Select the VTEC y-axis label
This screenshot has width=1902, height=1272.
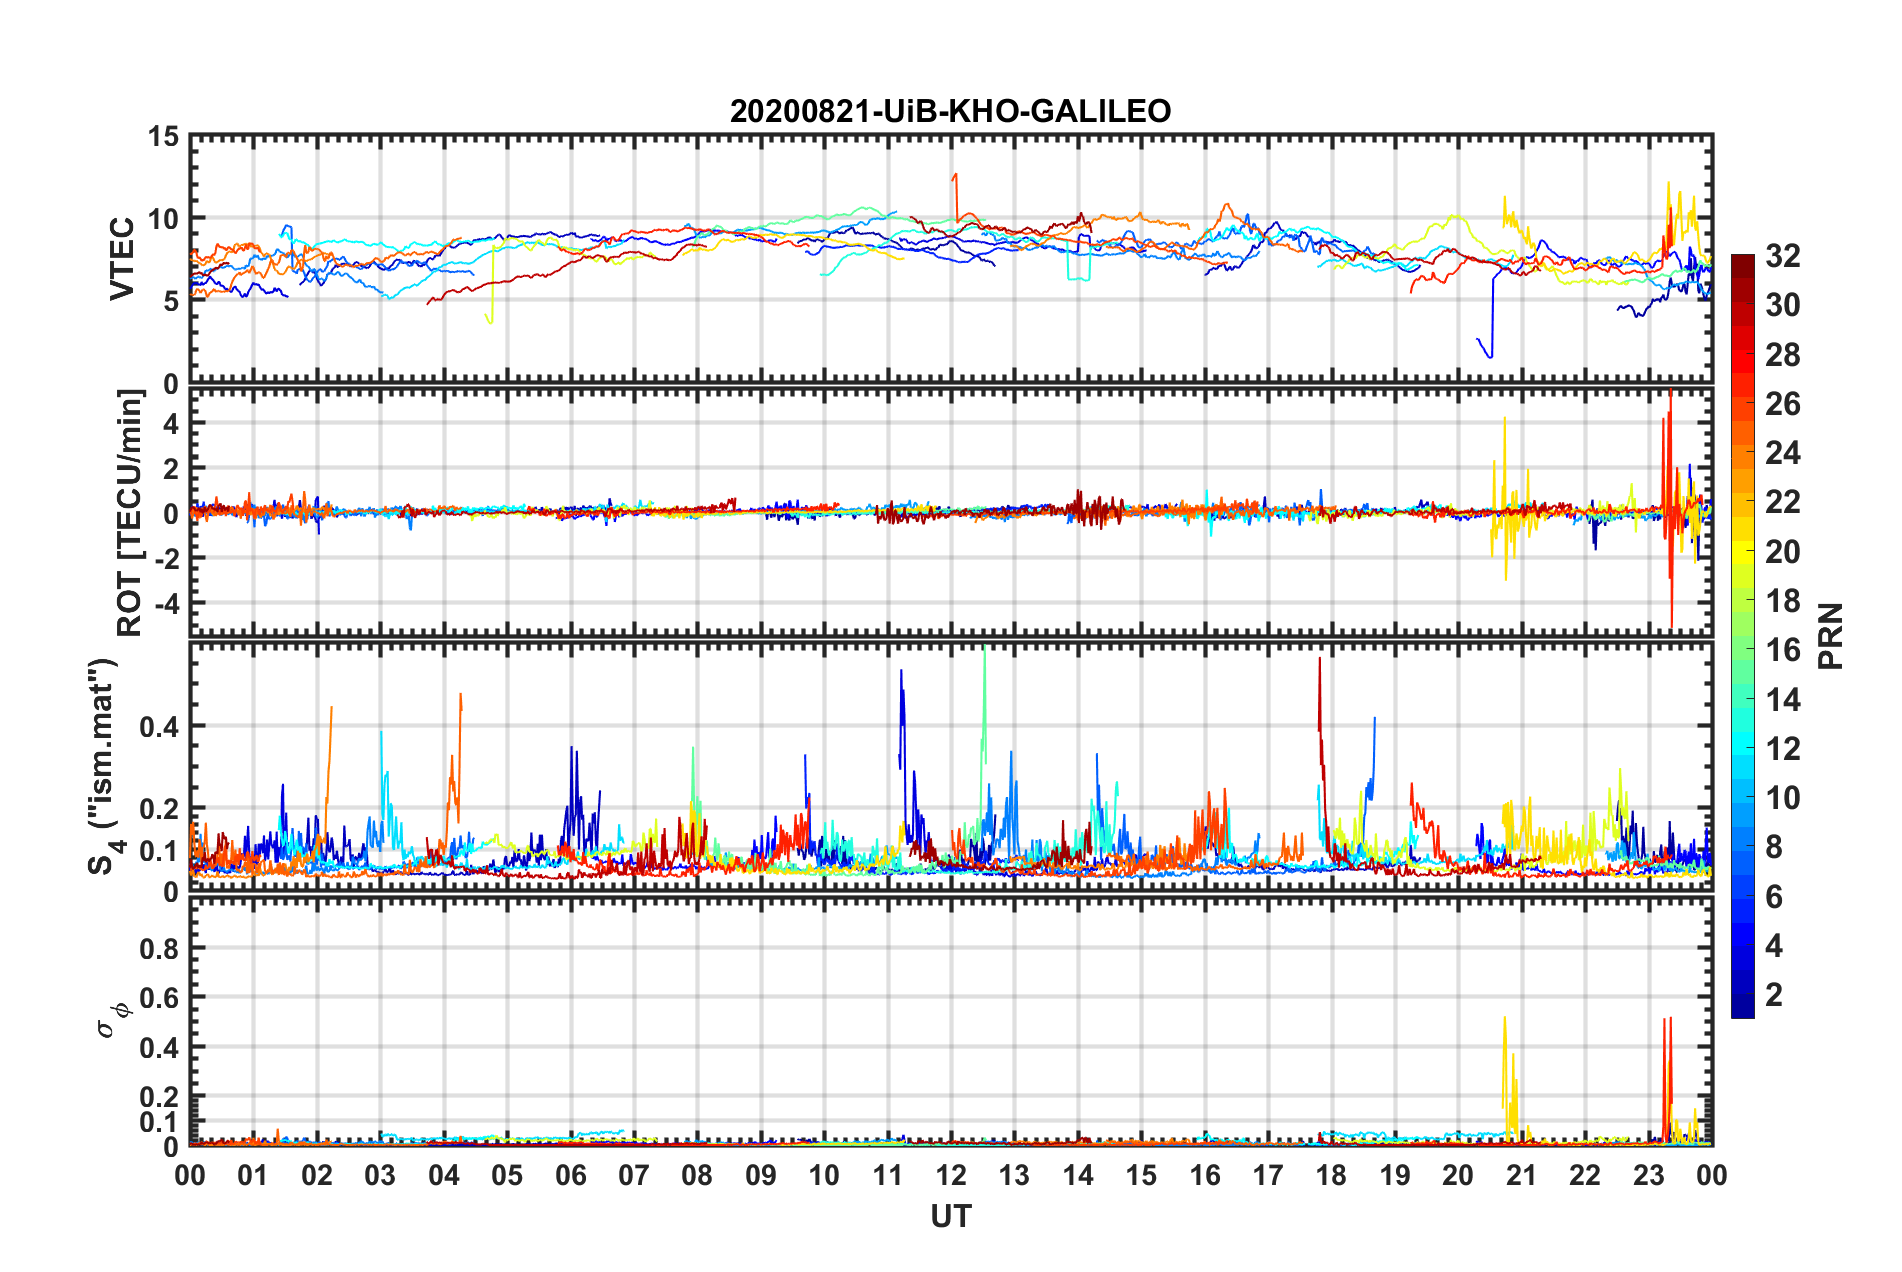coord(122,259)
